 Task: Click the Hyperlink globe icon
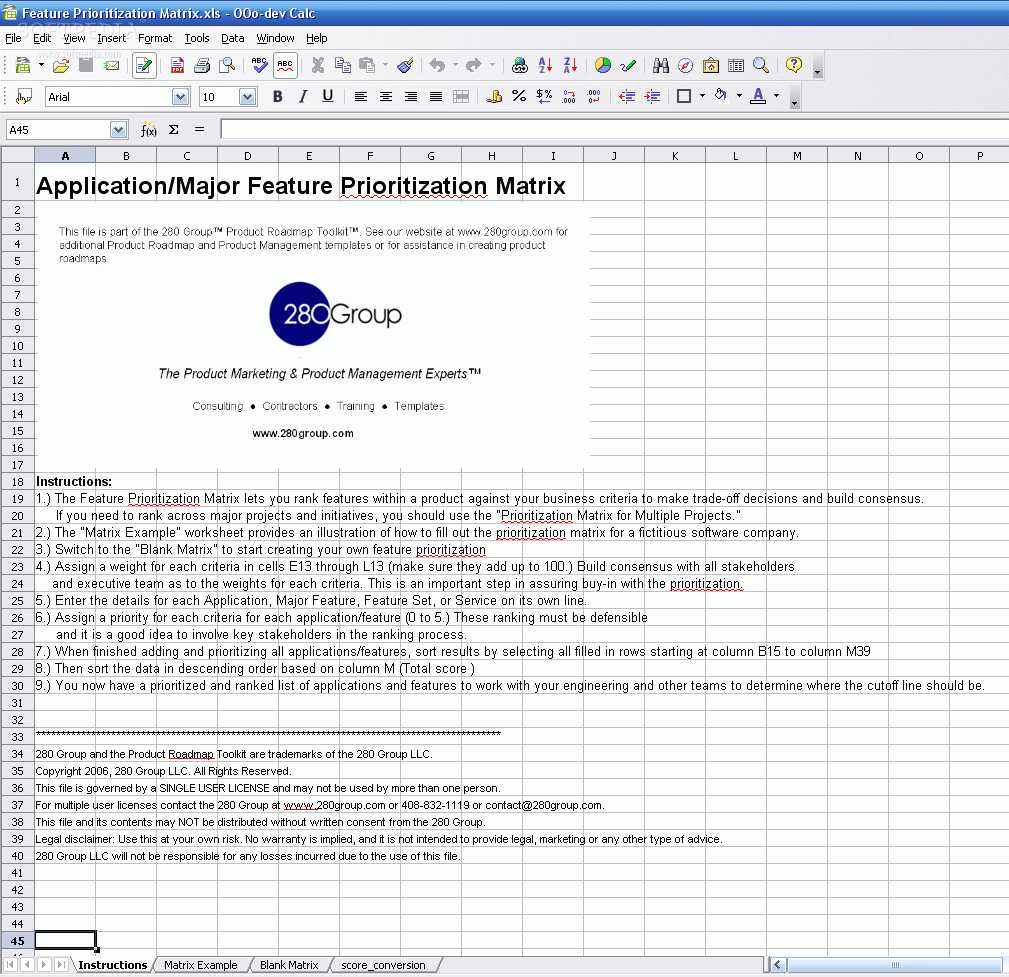click(520, 65)
